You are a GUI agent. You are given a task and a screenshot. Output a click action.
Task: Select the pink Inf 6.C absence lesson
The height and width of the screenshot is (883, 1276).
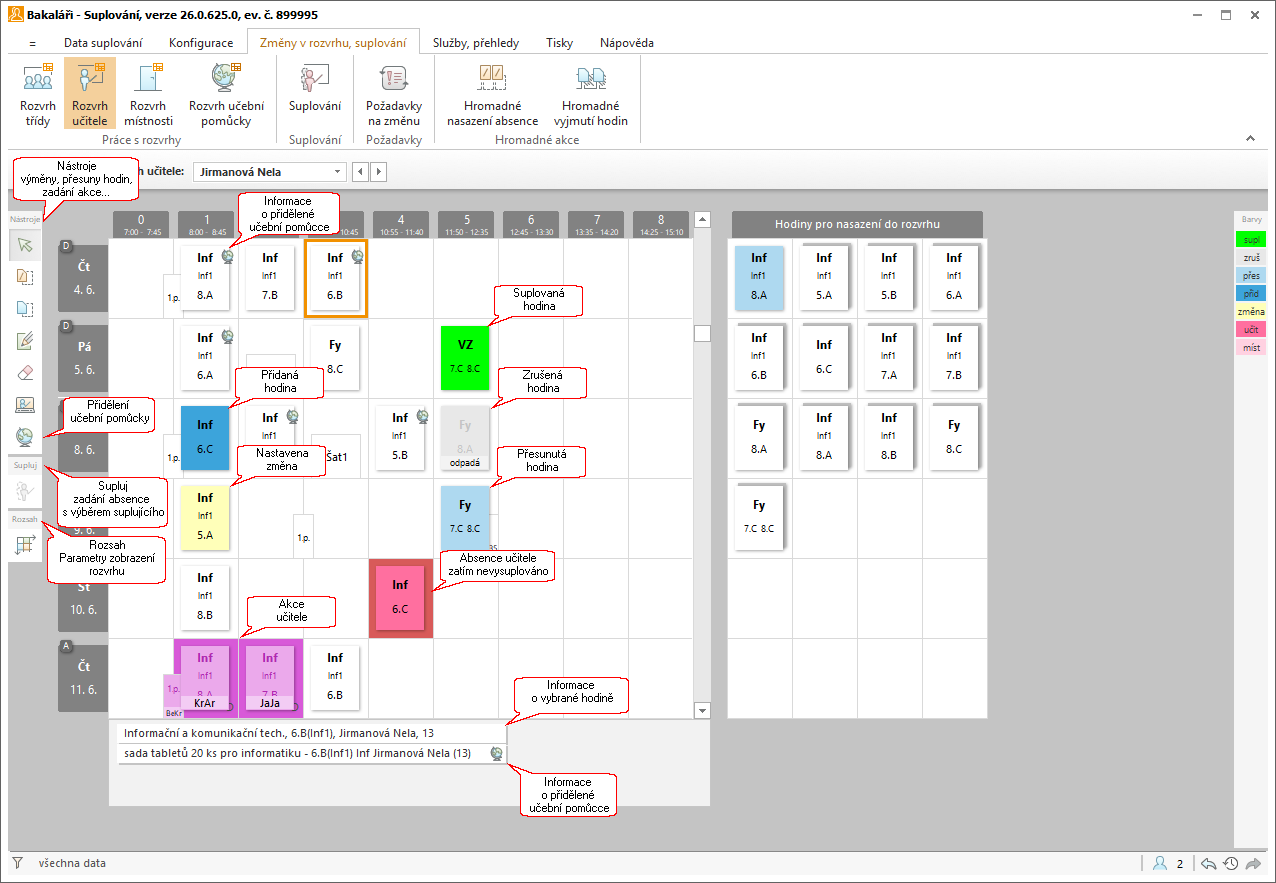click(x=400, y=597)
